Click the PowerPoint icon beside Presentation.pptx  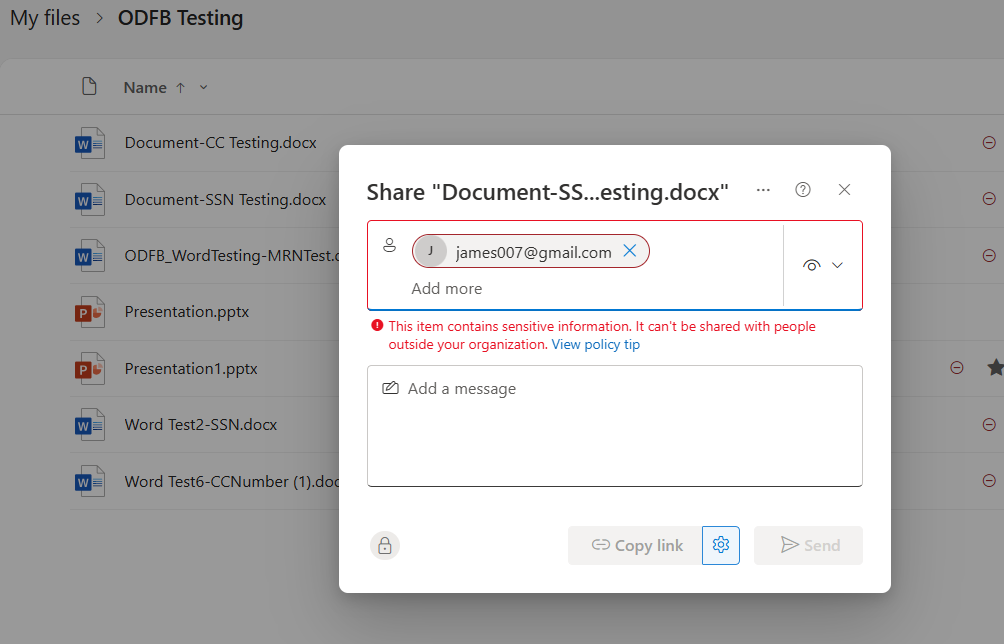(89, 311)
